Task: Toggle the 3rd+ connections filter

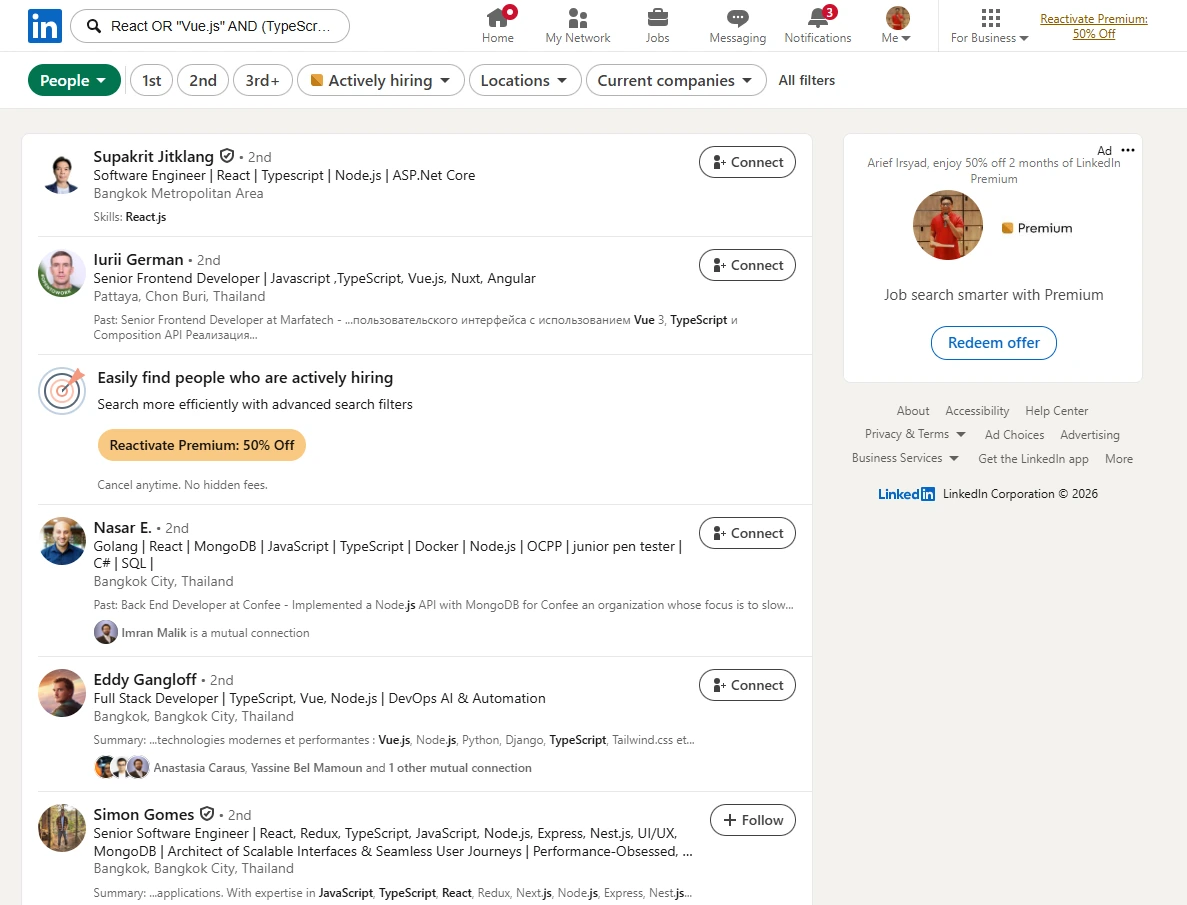Action: [x=263, y=80]
